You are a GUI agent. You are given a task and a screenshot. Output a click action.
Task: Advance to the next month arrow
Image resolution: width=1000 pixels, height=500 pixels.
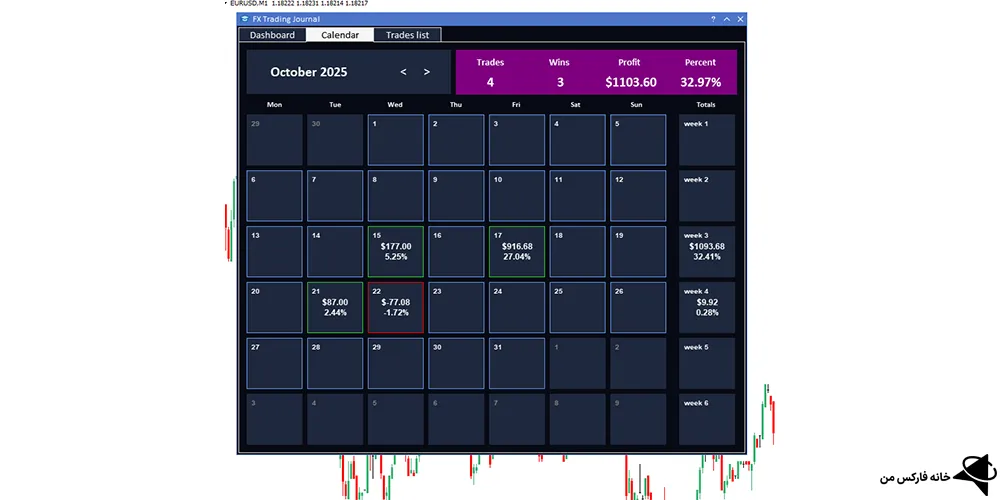coord(427,72)
